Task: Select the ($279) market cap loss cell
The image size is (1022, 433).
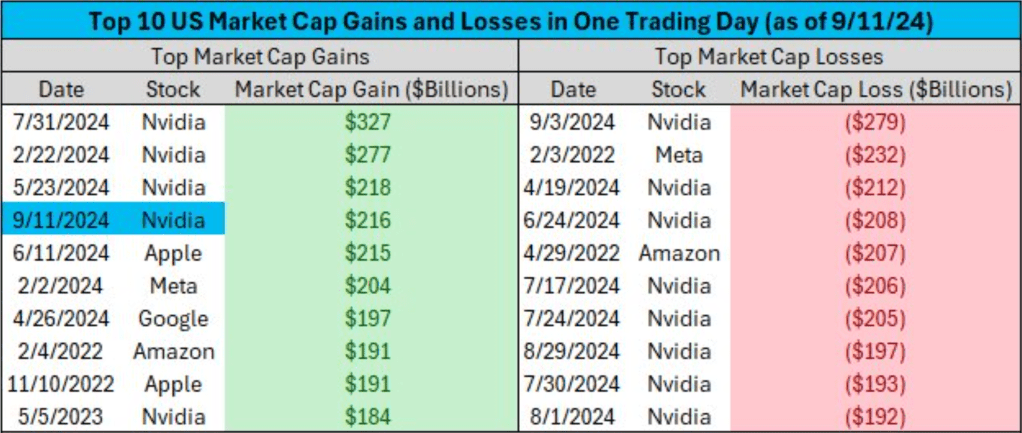Action: 875,123
